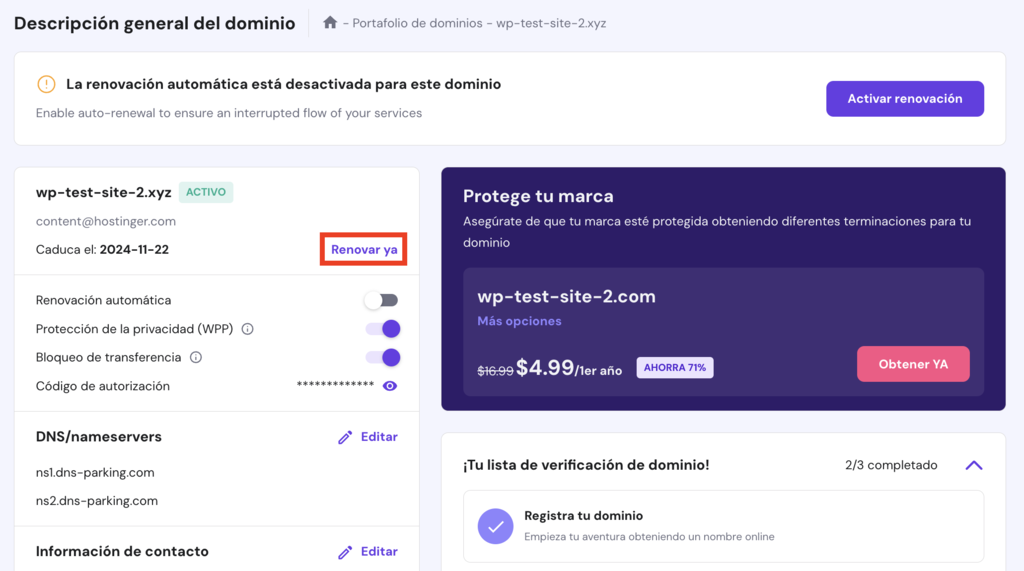Enable the Renovación automática toggle
This screenshot has width=1024, height=571.
coord(381,301)
